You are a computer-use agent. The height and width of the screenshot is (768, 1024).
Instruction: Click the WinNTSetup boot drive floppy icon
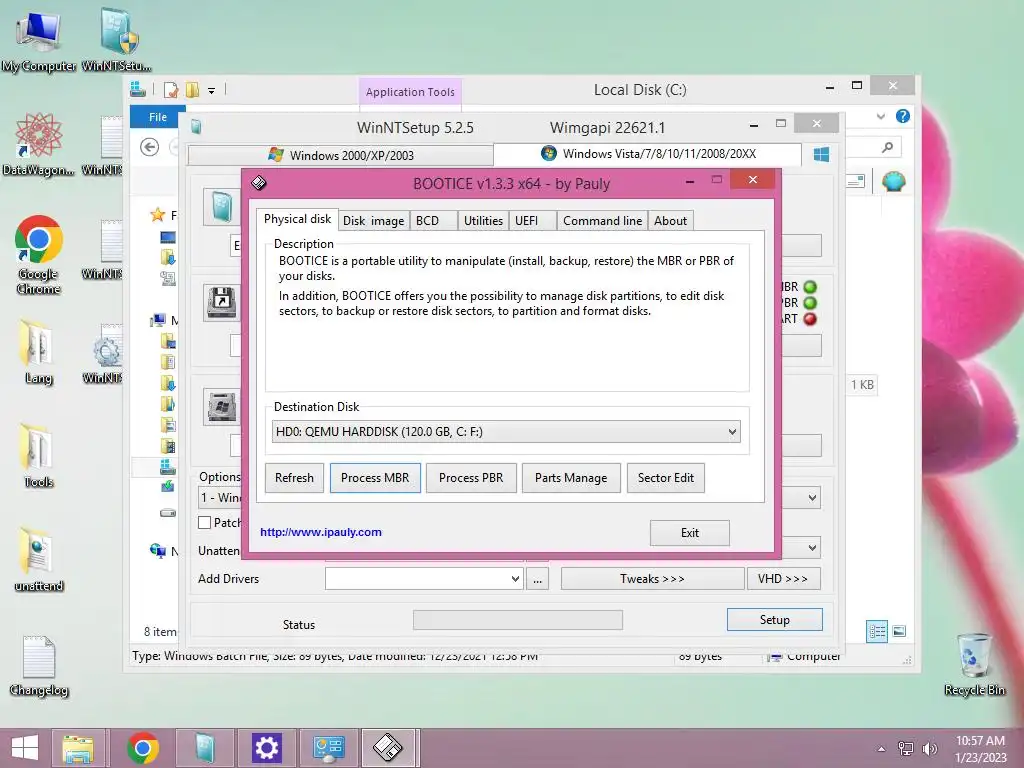pyautogui.click(x=221, y=302)
